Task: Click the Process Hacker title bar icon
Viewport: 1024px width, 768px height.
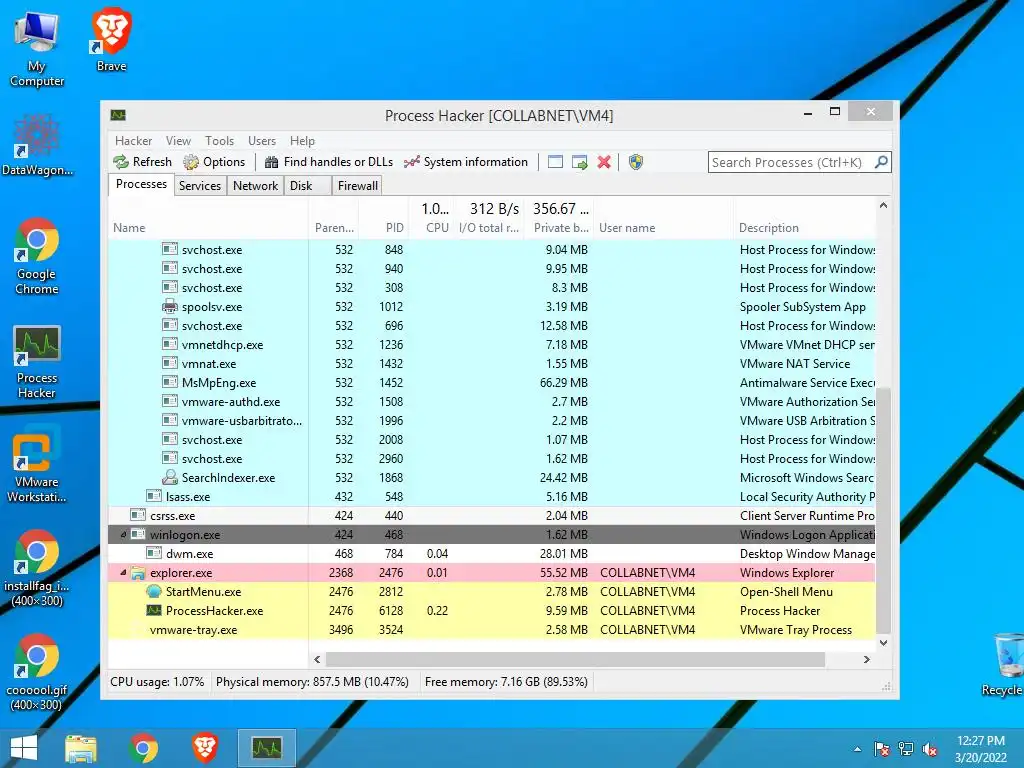Action: [x=118, y=116]
